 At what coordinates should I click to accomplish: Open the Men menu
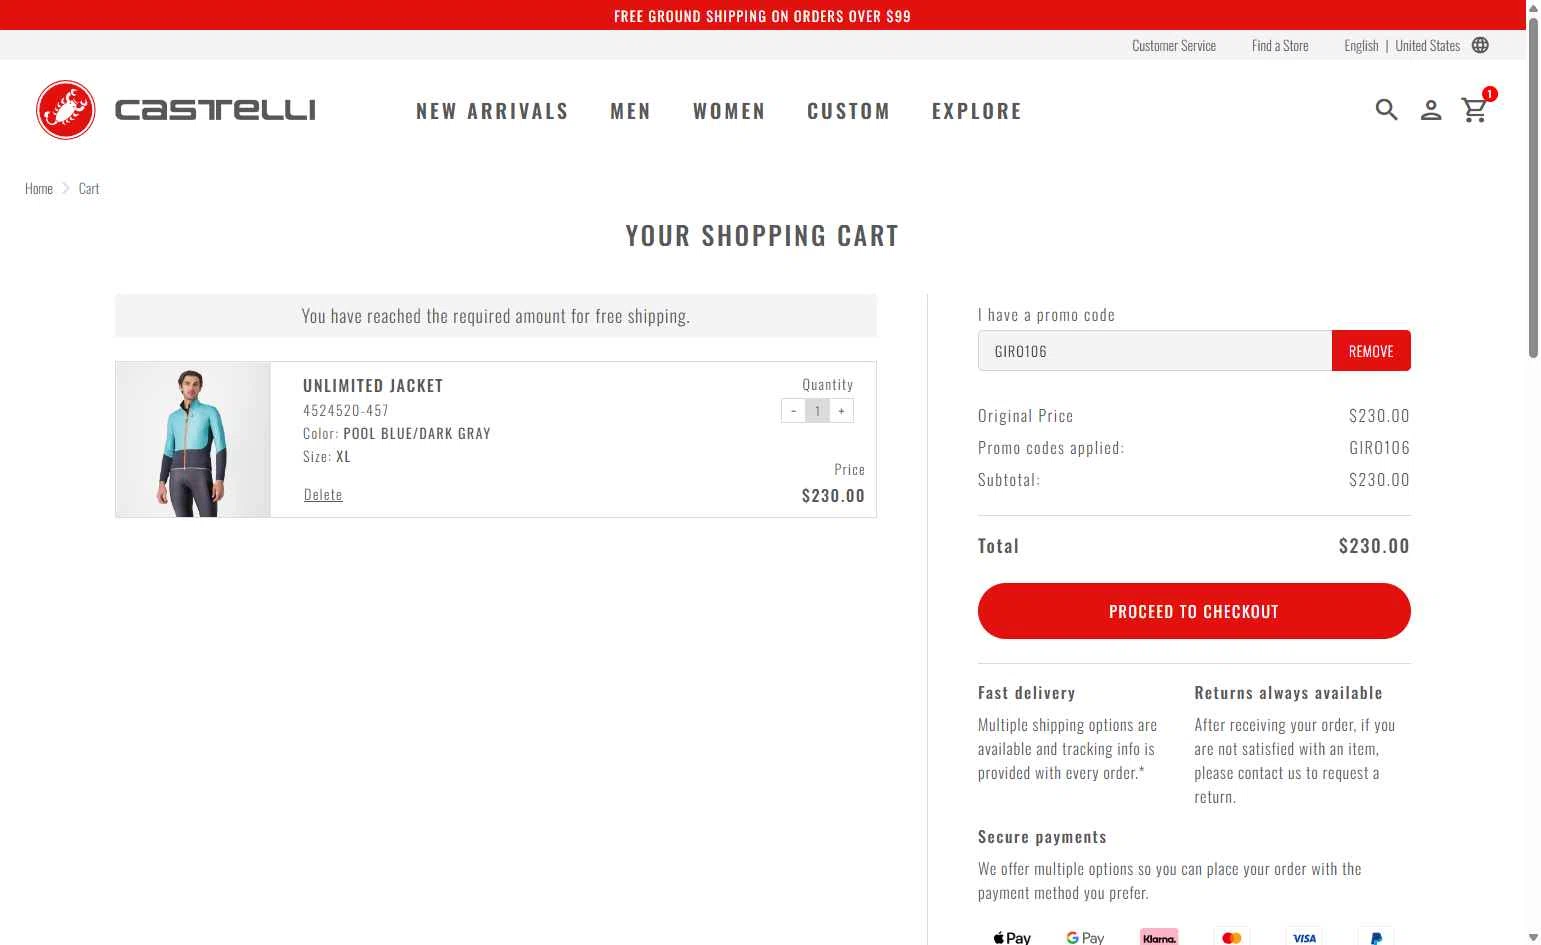[631, 111]
